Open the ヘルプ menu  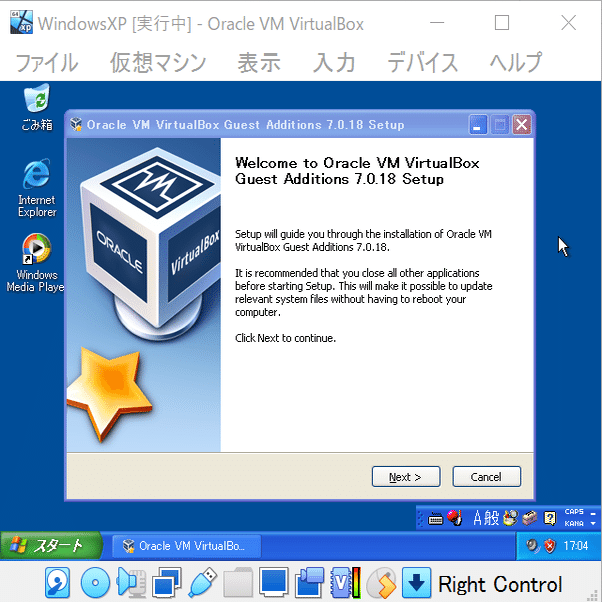coord(516,63)
